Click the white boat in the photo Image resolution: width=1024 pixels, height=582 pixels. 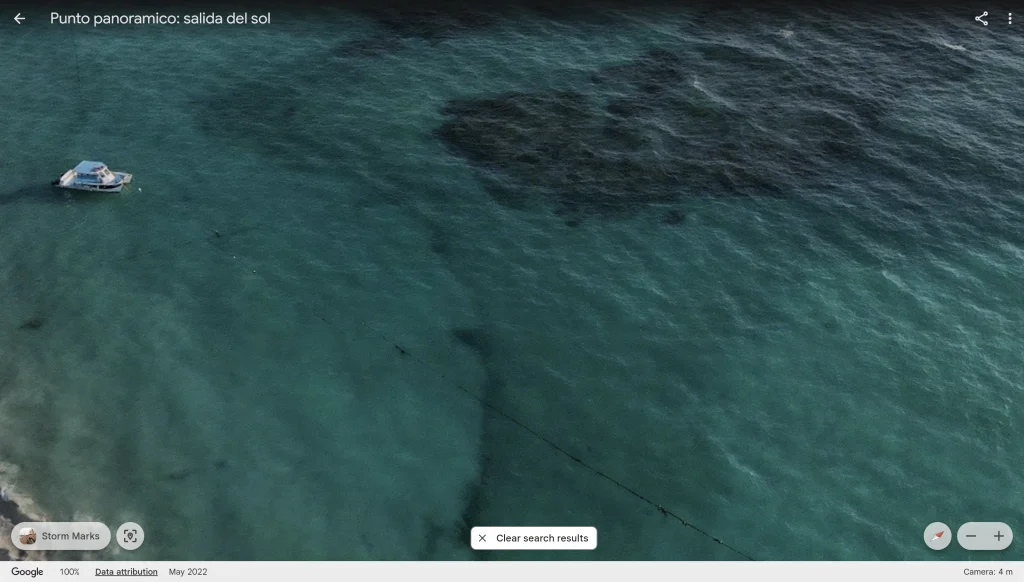[x=94, y=176]
